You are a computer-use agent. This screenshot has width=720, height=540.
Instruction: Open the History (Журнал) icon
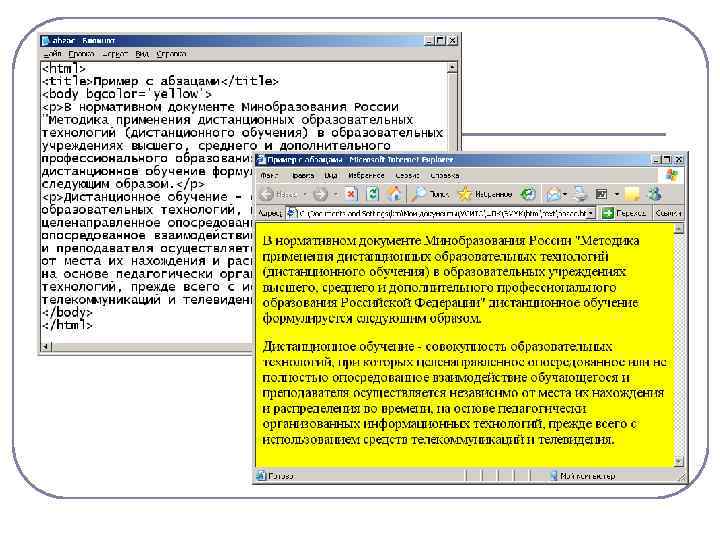(528, 194)
